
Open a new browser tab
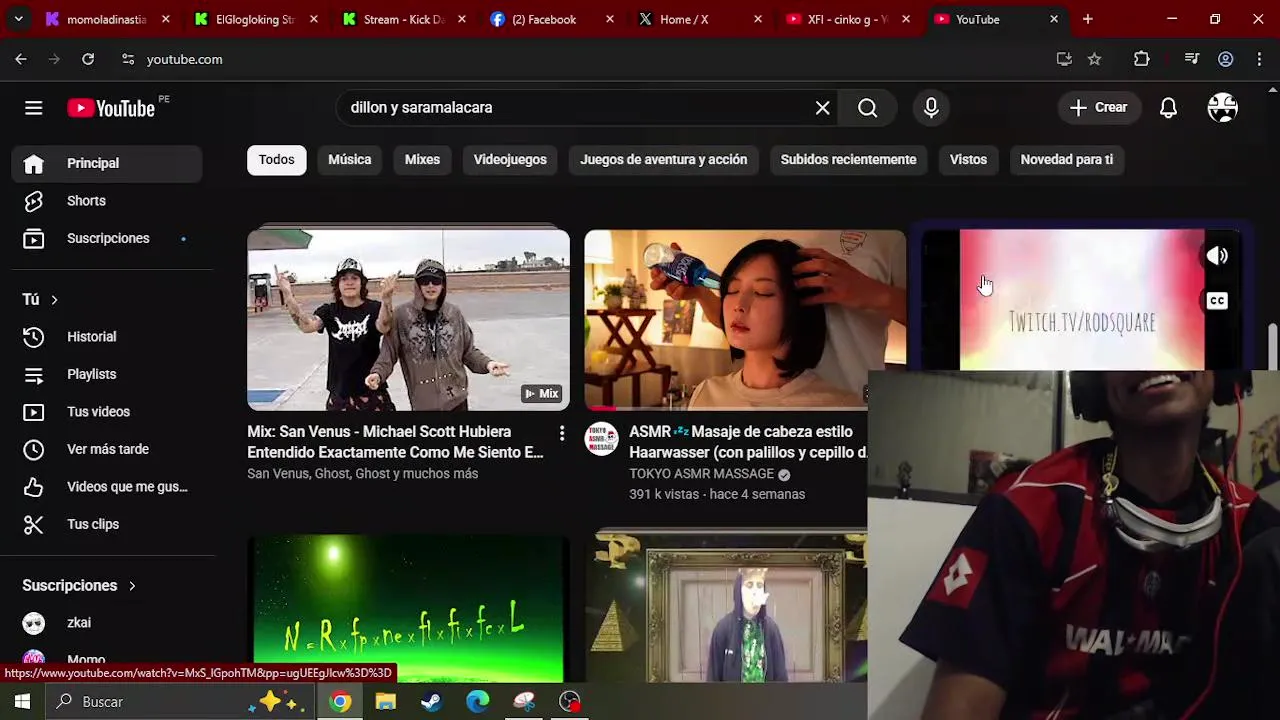1087,19
